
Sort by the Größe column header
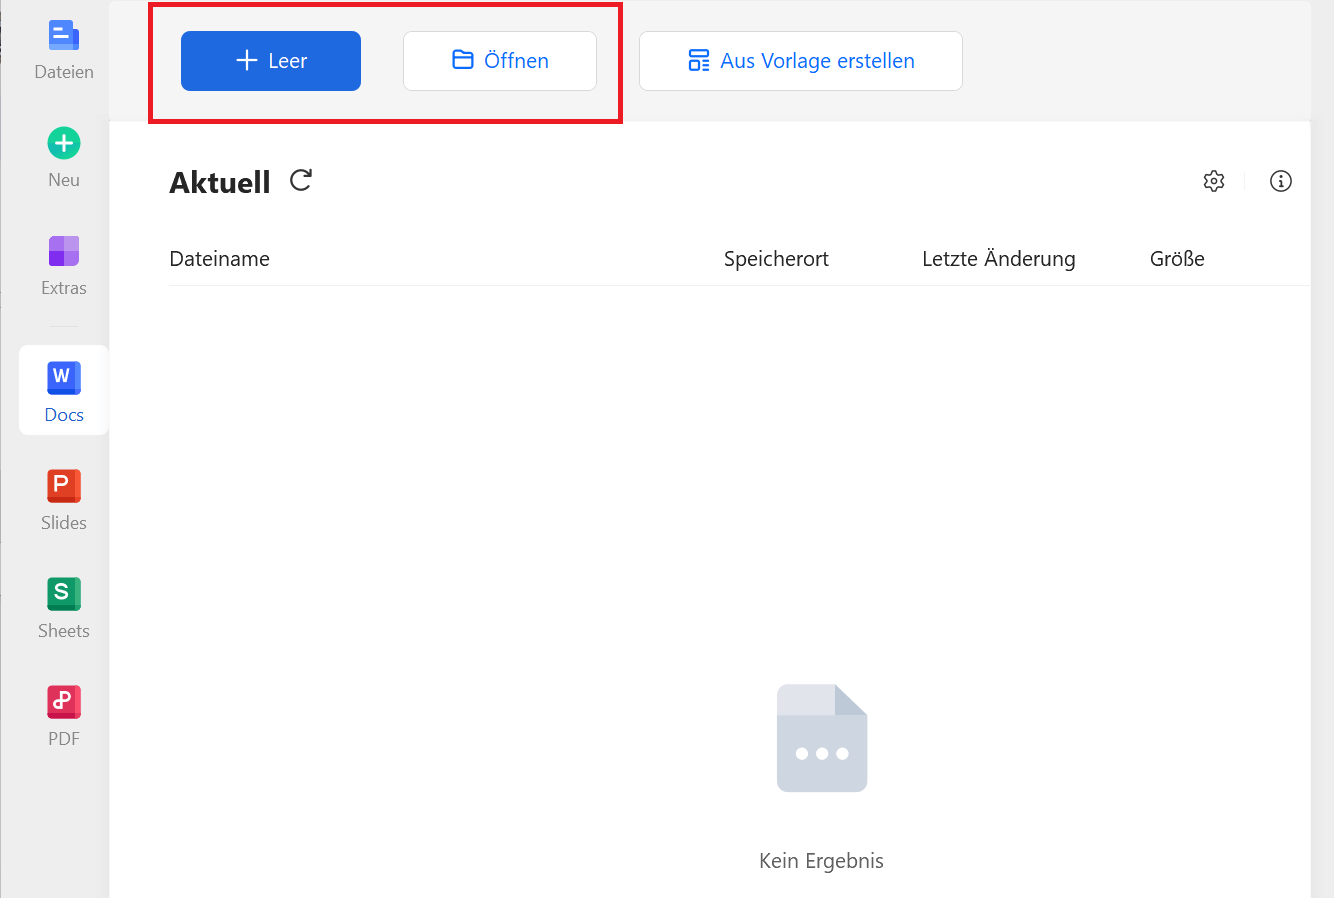coord(1177,259)
